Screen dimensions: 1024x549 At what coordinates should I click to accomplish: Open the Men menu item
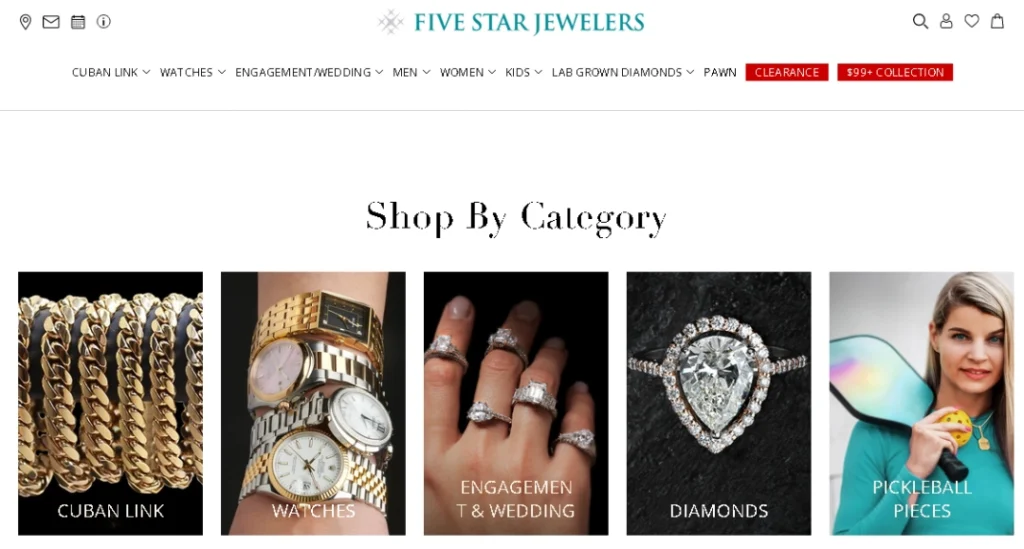point(411,72)
